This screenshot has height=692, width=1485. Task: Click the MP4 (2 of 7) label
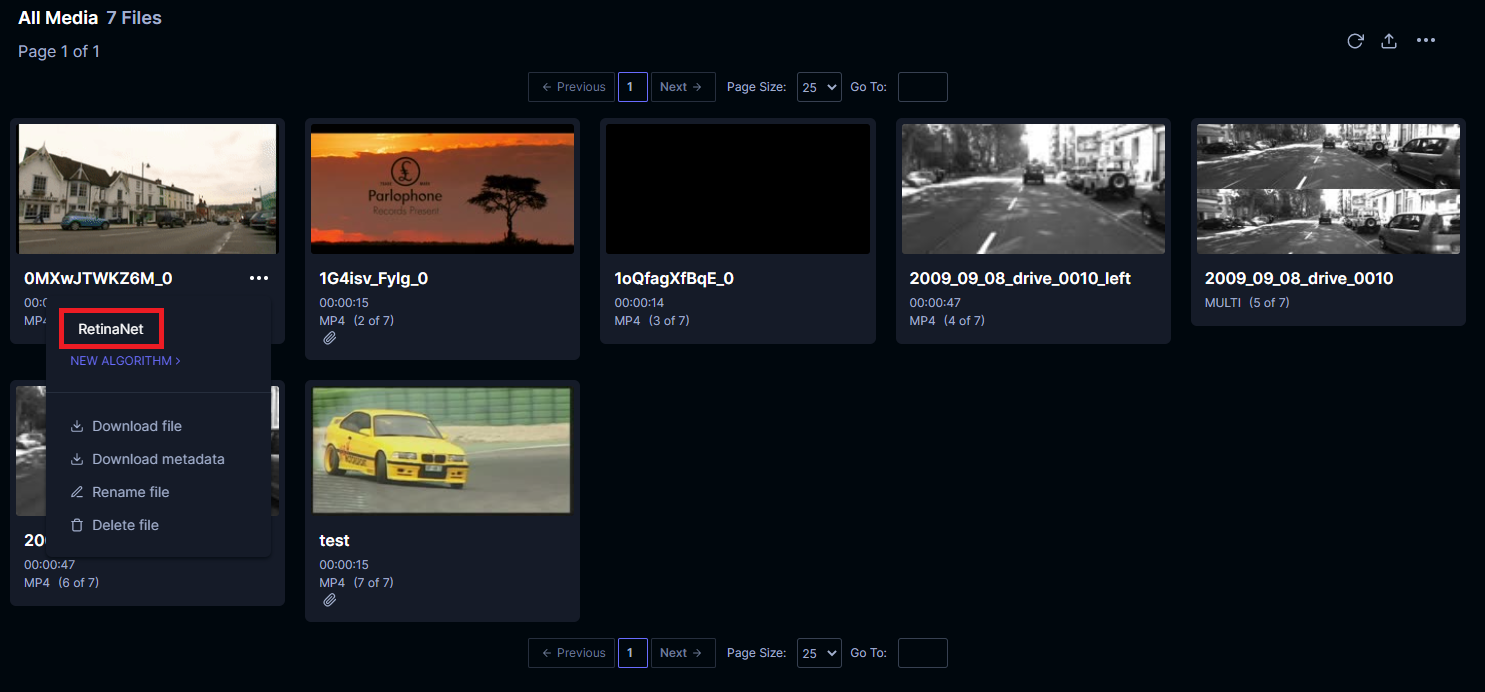357,321
